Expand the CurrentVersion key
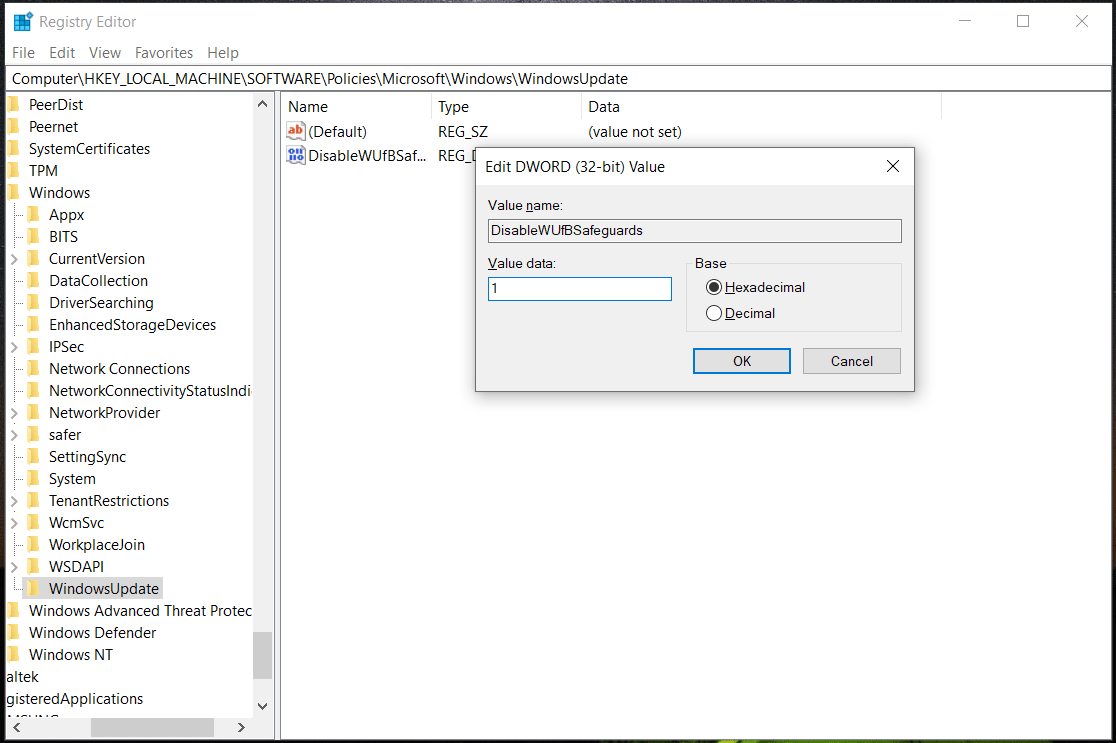1116x743 pixels. coord(14,259)
